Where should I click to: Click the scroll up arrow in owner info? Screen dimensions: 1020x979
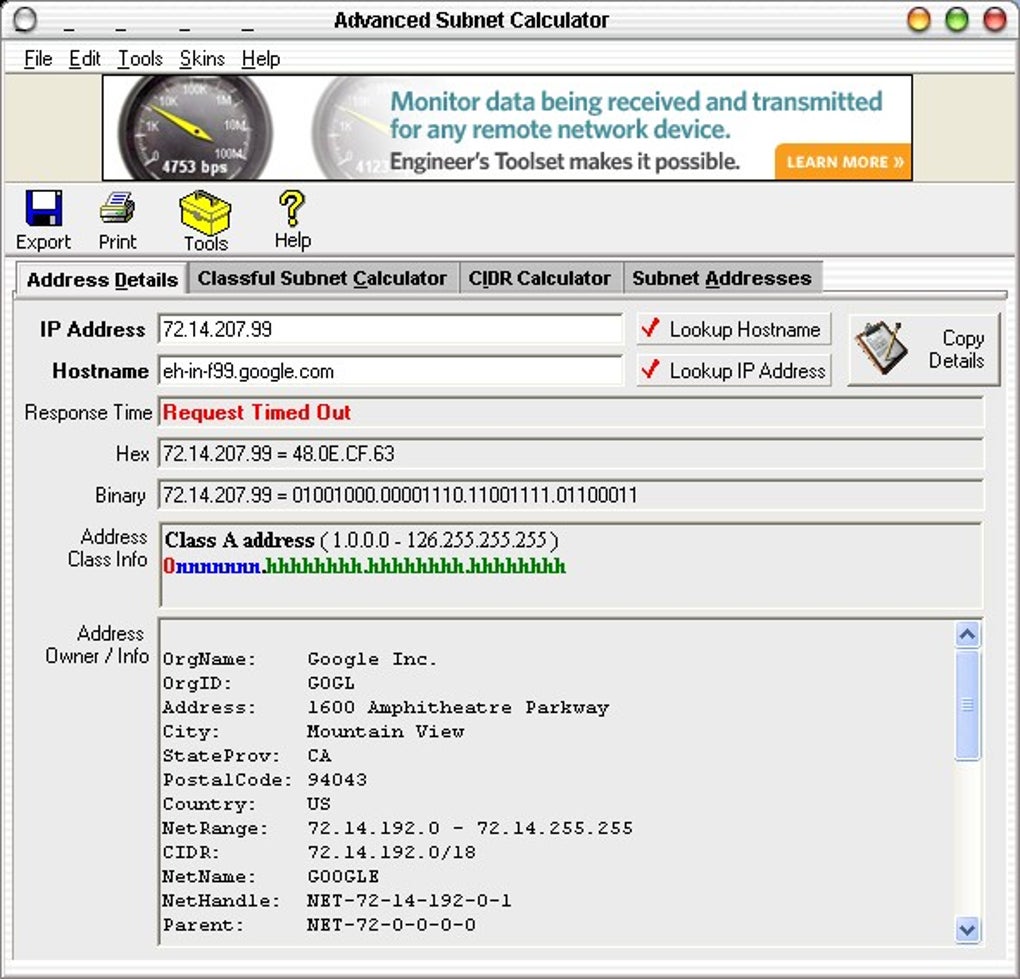(x=967, y=634)
